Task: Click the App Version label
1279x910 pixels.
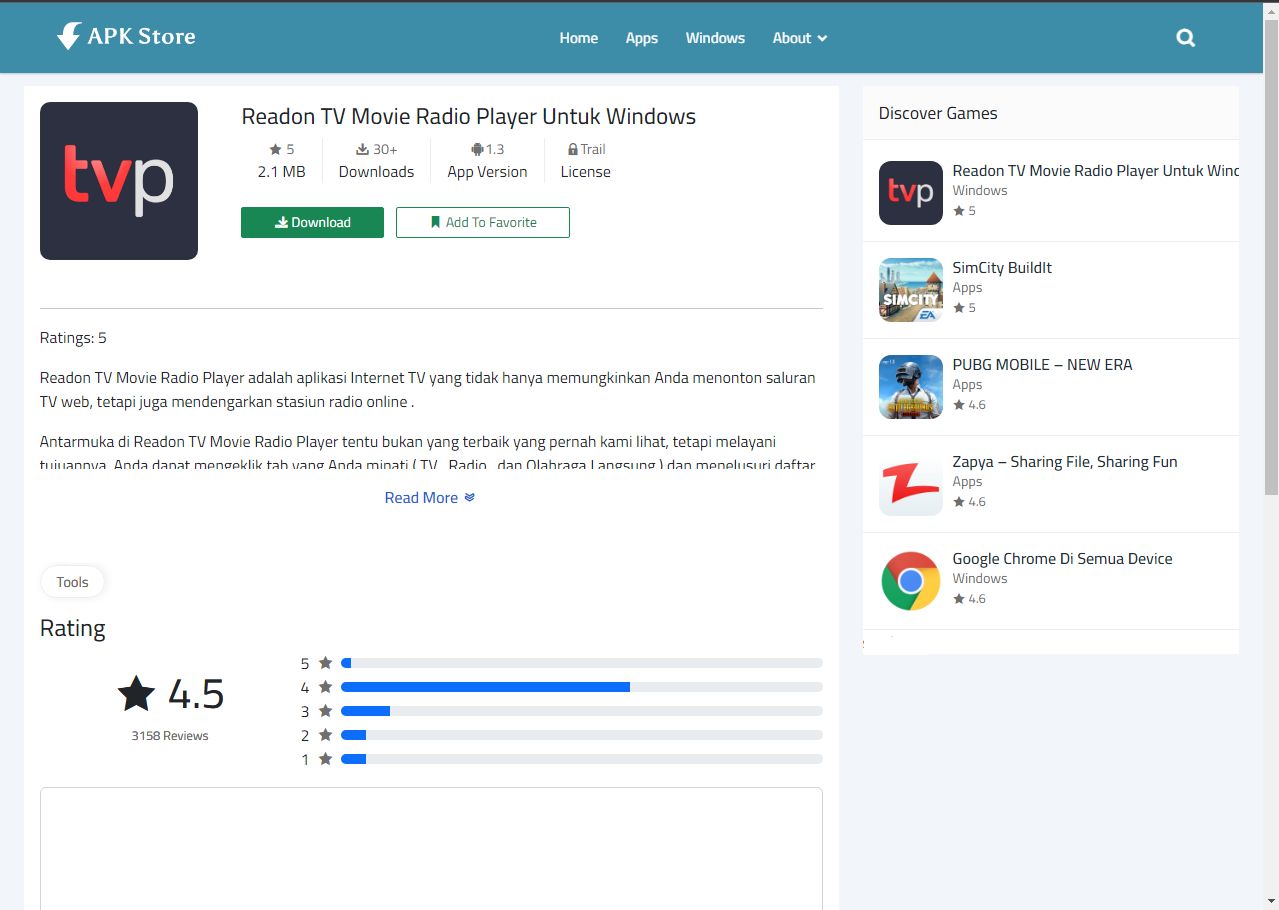Action: click(487, 172)
